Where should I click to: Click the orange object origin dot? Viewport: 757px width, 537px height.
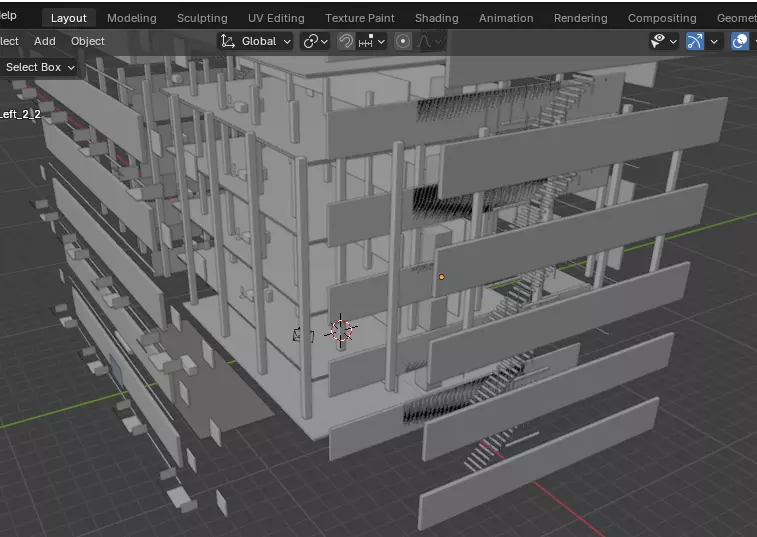point(441,277)
